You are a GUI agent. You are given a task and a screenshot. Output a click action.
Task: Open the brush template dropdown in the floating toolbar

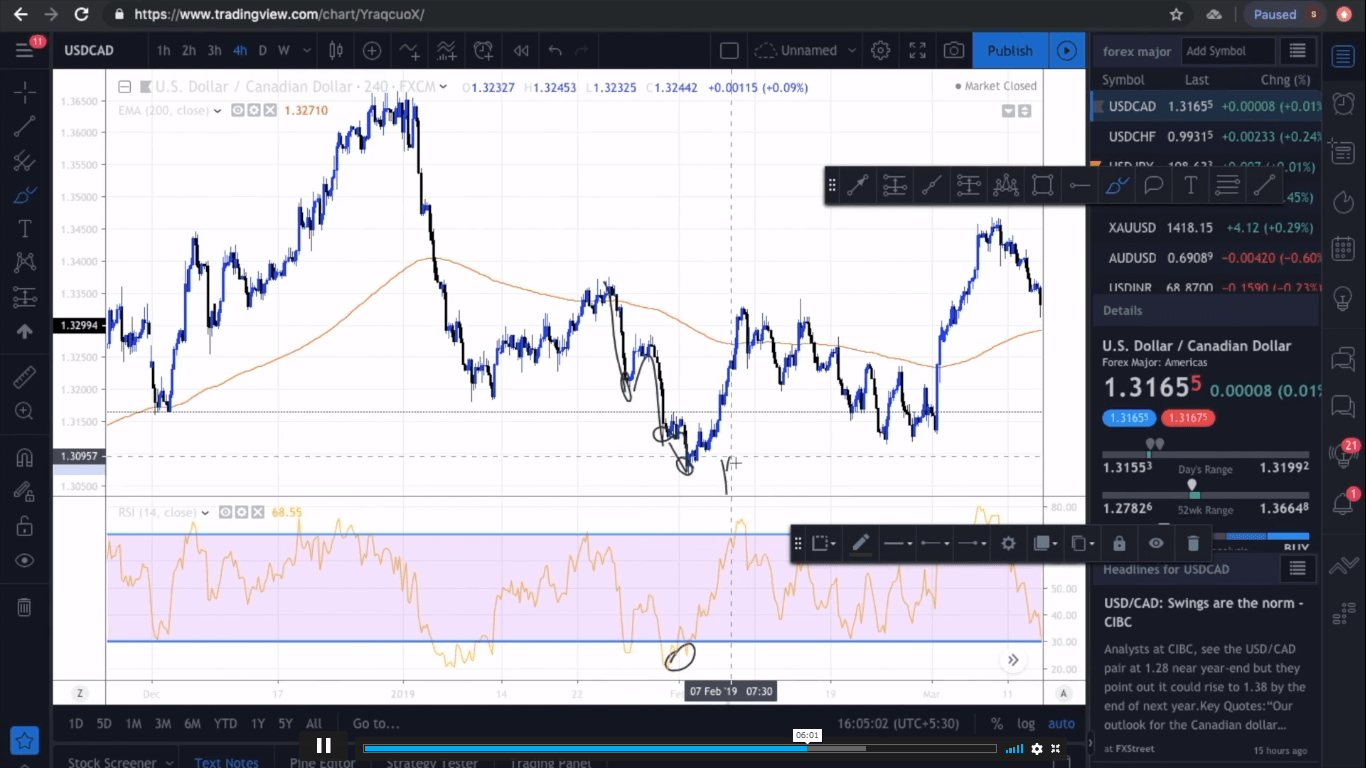point(824,543)
